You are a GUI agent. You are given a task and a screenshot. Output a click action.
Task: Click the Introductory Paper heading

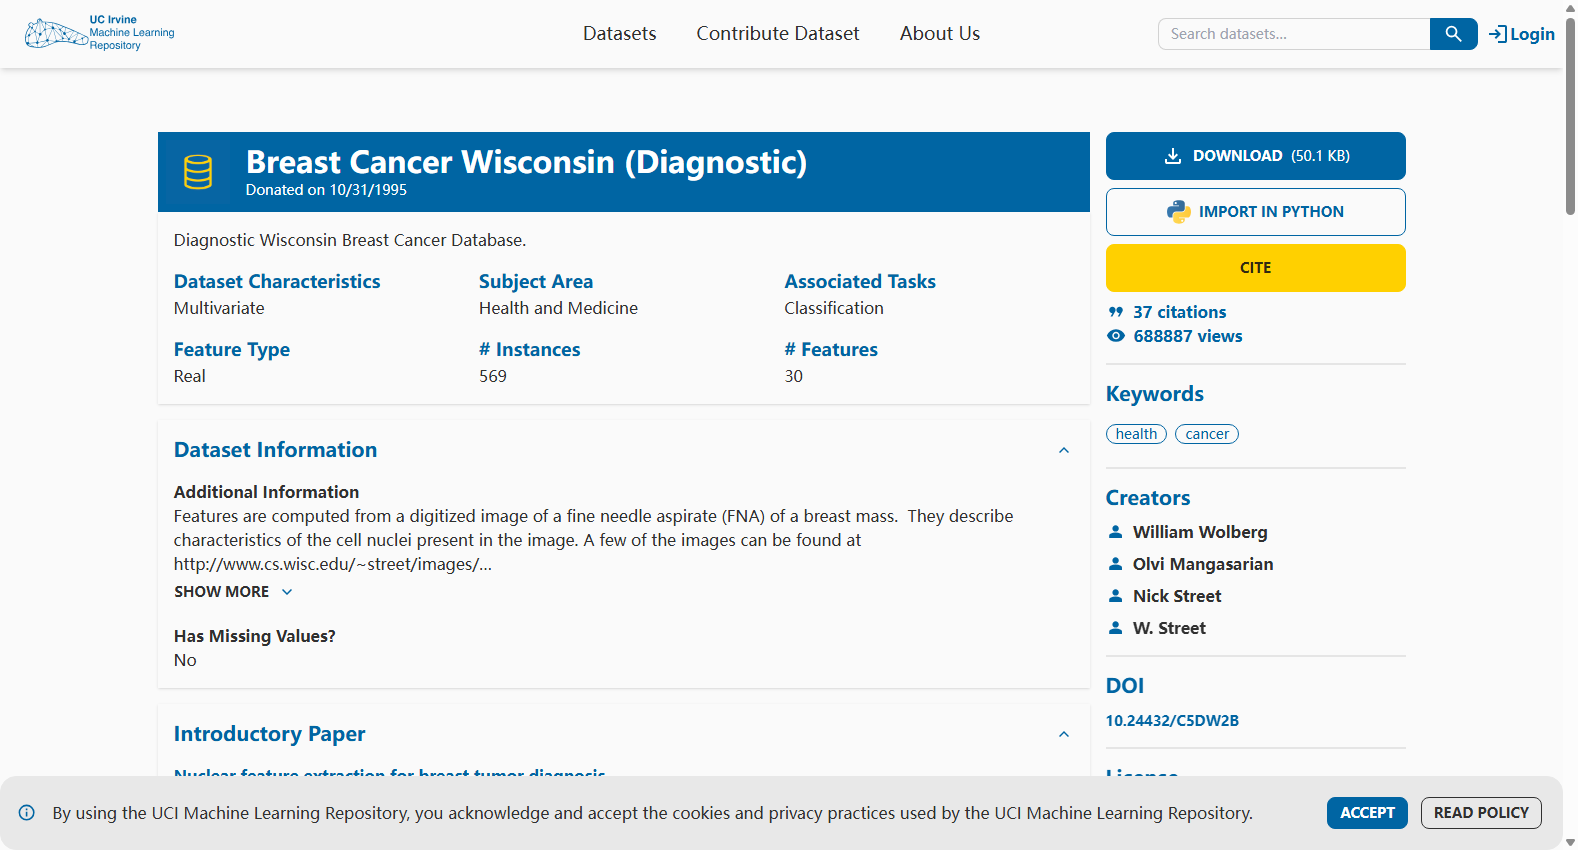[x=270, y=734]
